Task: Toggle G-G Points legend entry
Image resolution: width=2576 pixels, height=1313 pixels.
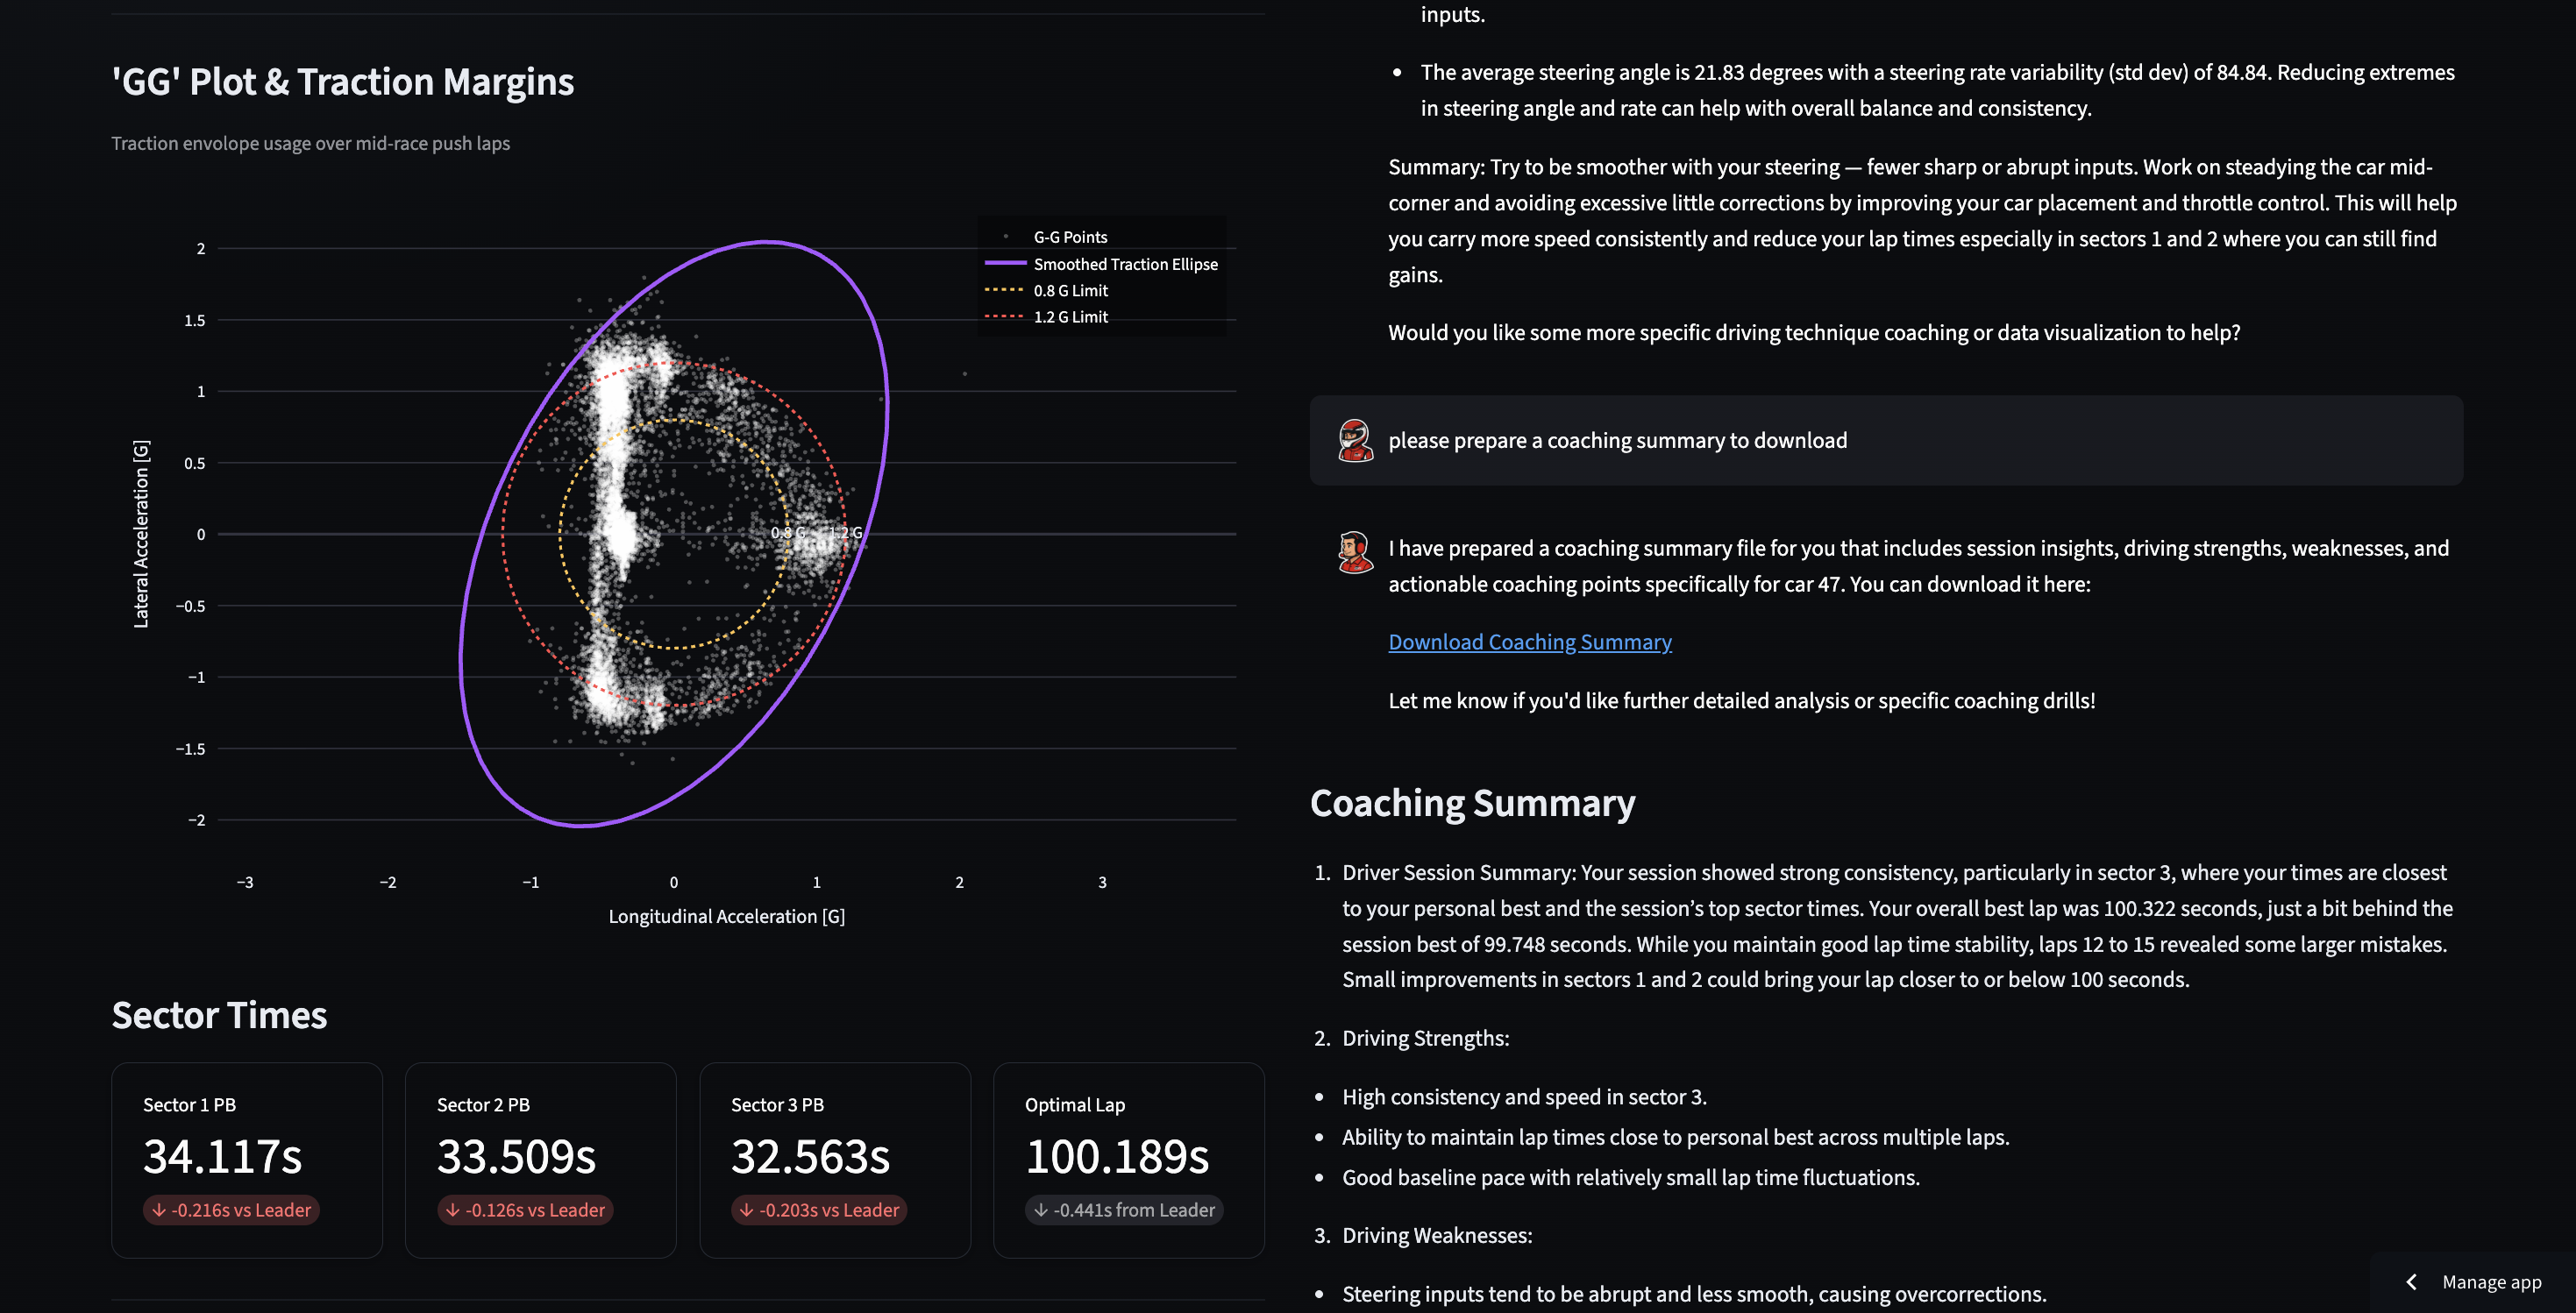Action: pos(1069,237)
